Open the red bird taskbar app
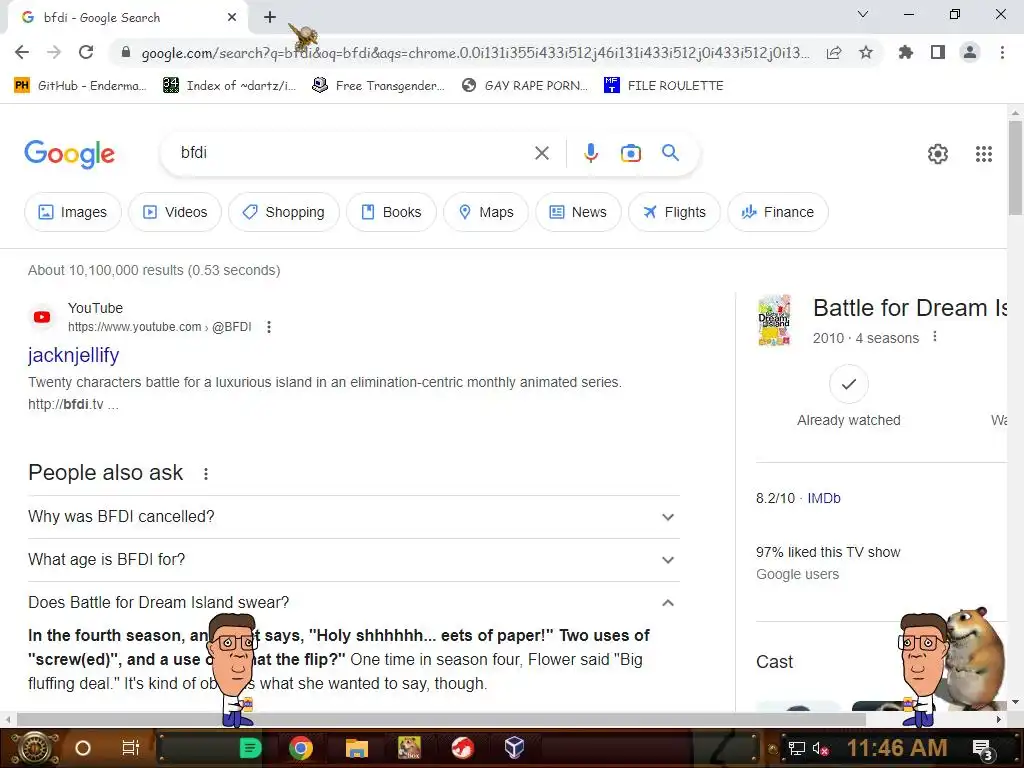1024x768 pixels. click(x=462, y=748)
